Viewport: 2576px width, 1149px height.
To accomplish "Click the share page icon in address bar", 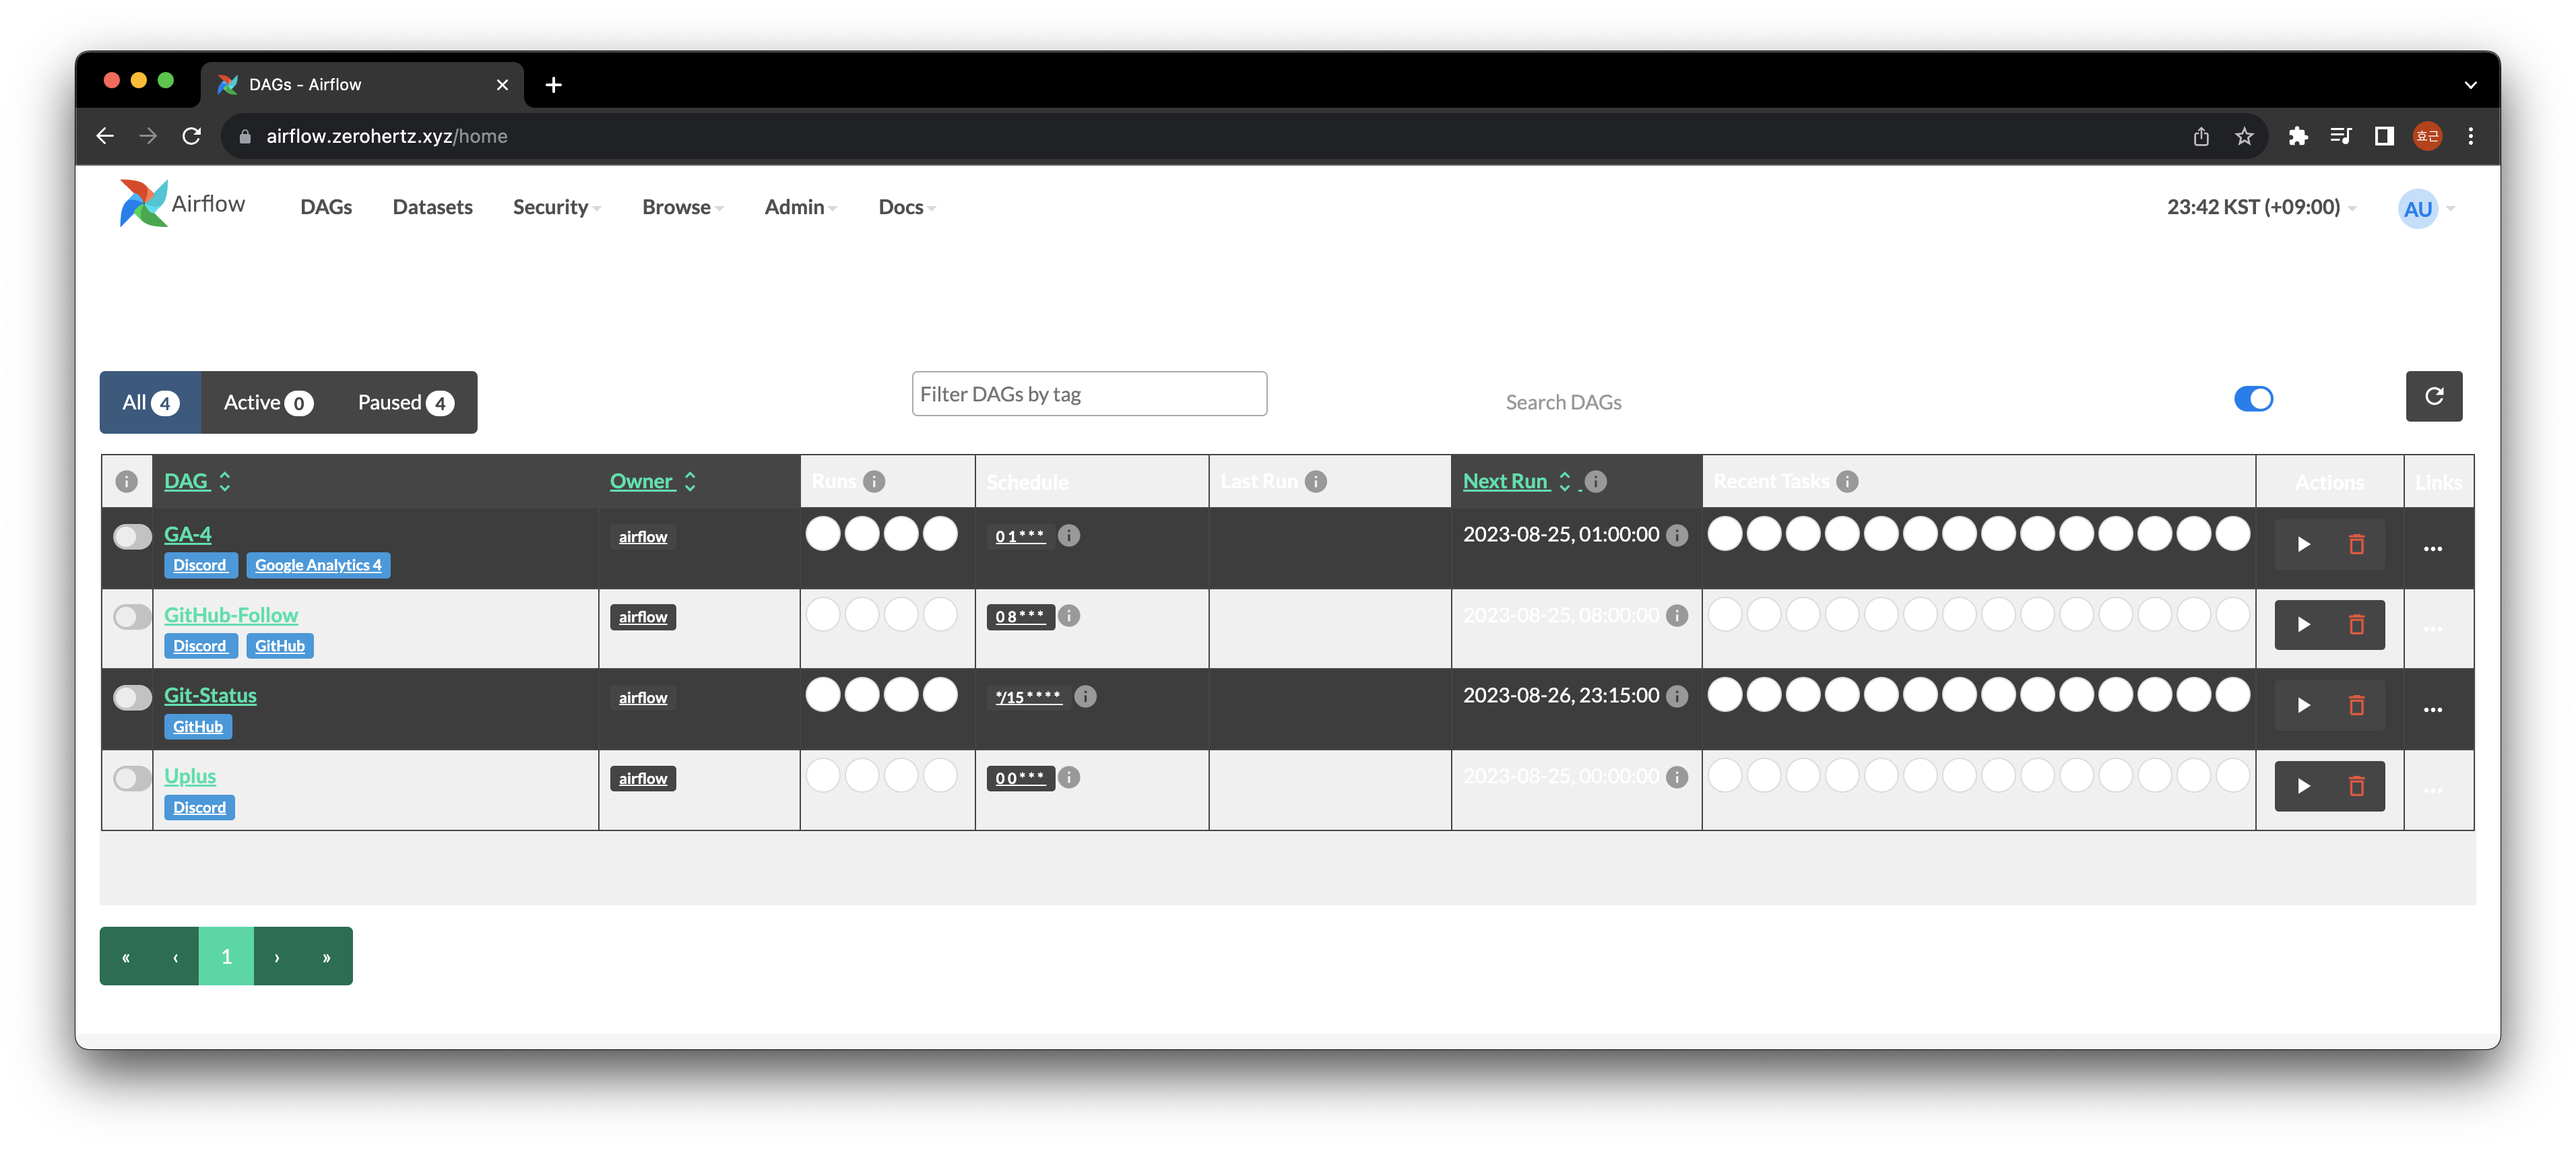I will [x=2200, y=136].
